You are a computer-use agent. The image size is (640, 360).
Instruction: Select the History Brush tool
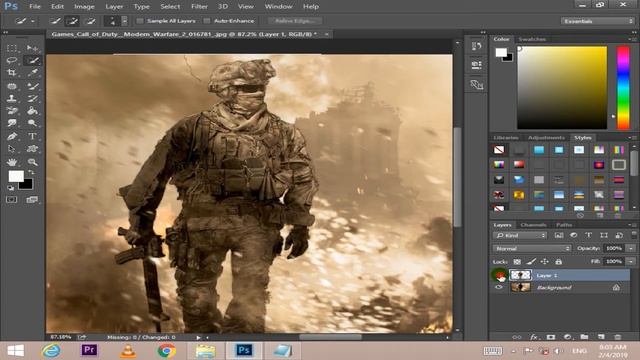(x=32, y=98)
